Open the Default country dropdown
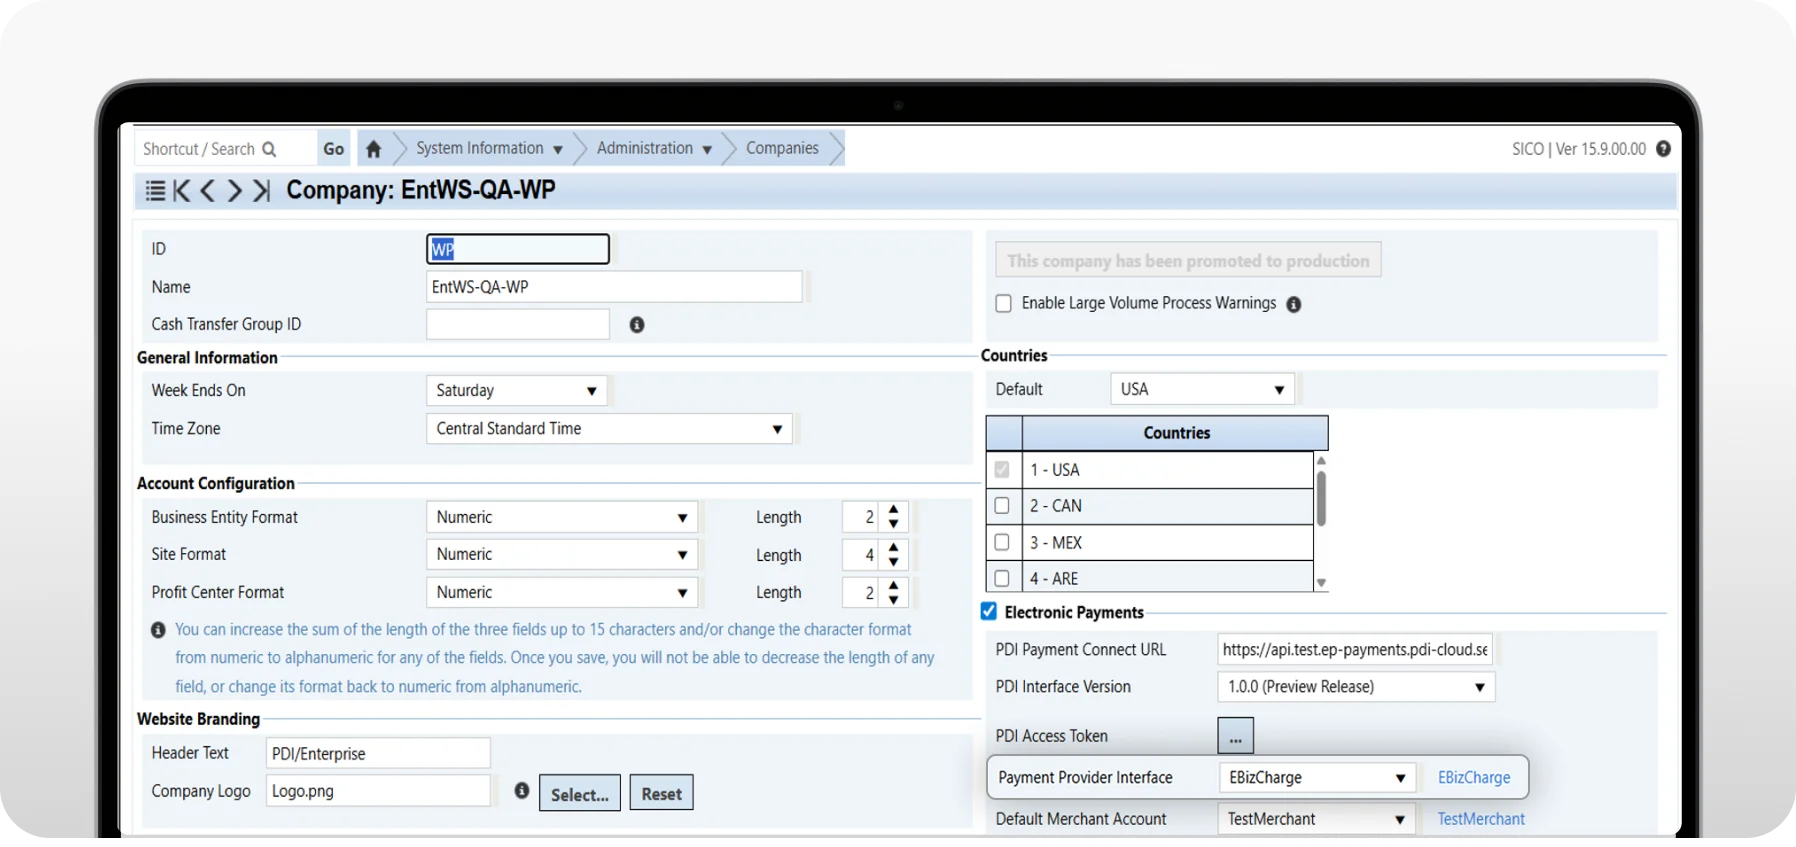 click(1202, 389)
